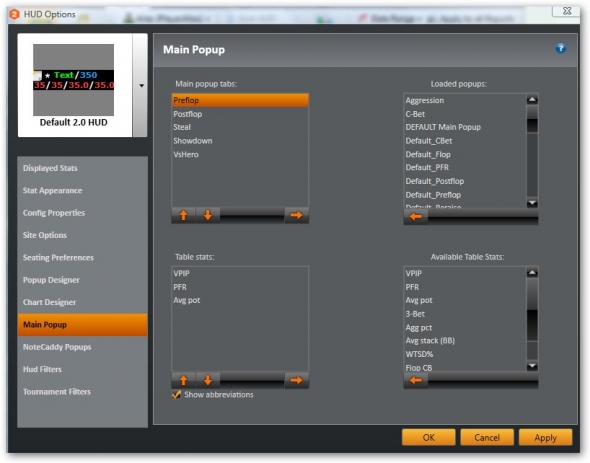Select Flop CB in Available Table Stats

(465, 367)
